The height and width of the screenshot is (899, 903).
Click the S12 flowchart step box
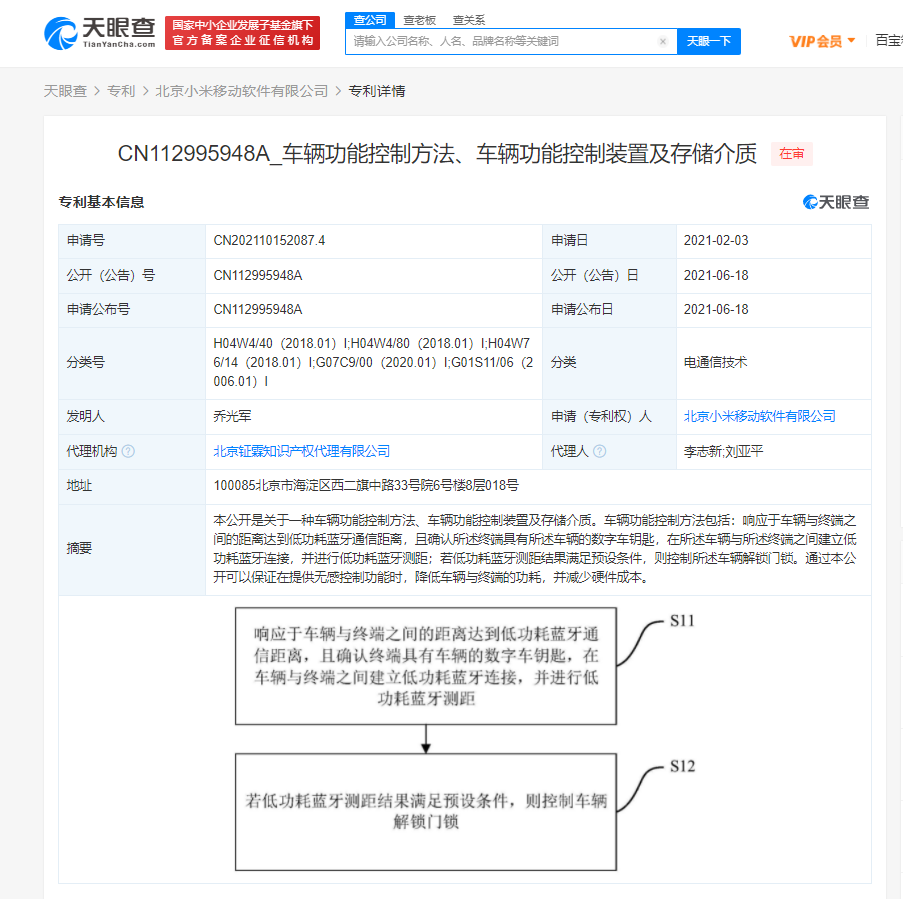pos(424,812)
